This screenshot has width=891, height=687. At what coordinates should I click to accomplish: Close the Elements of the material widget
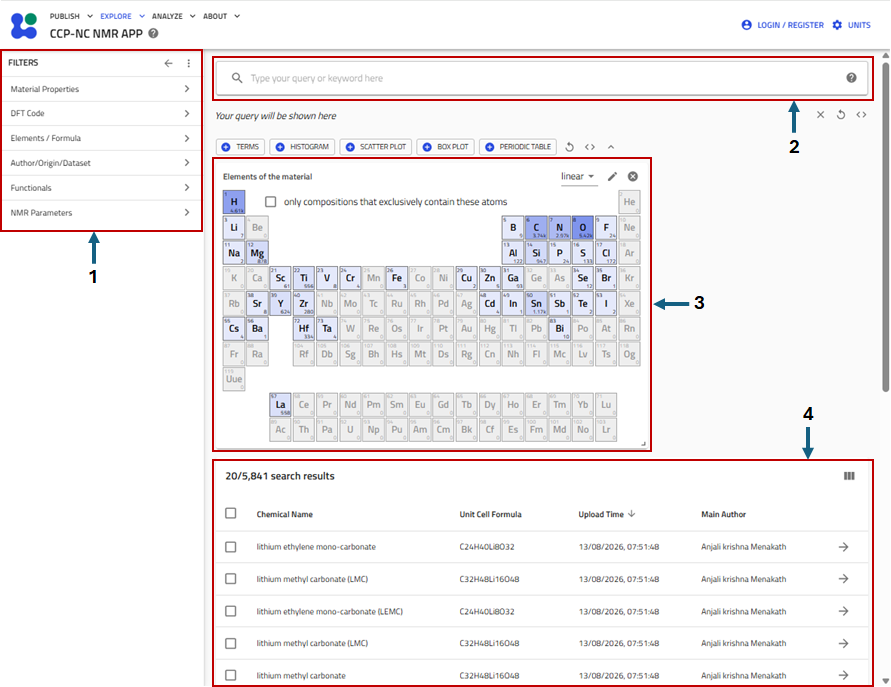tap(632, 177)
